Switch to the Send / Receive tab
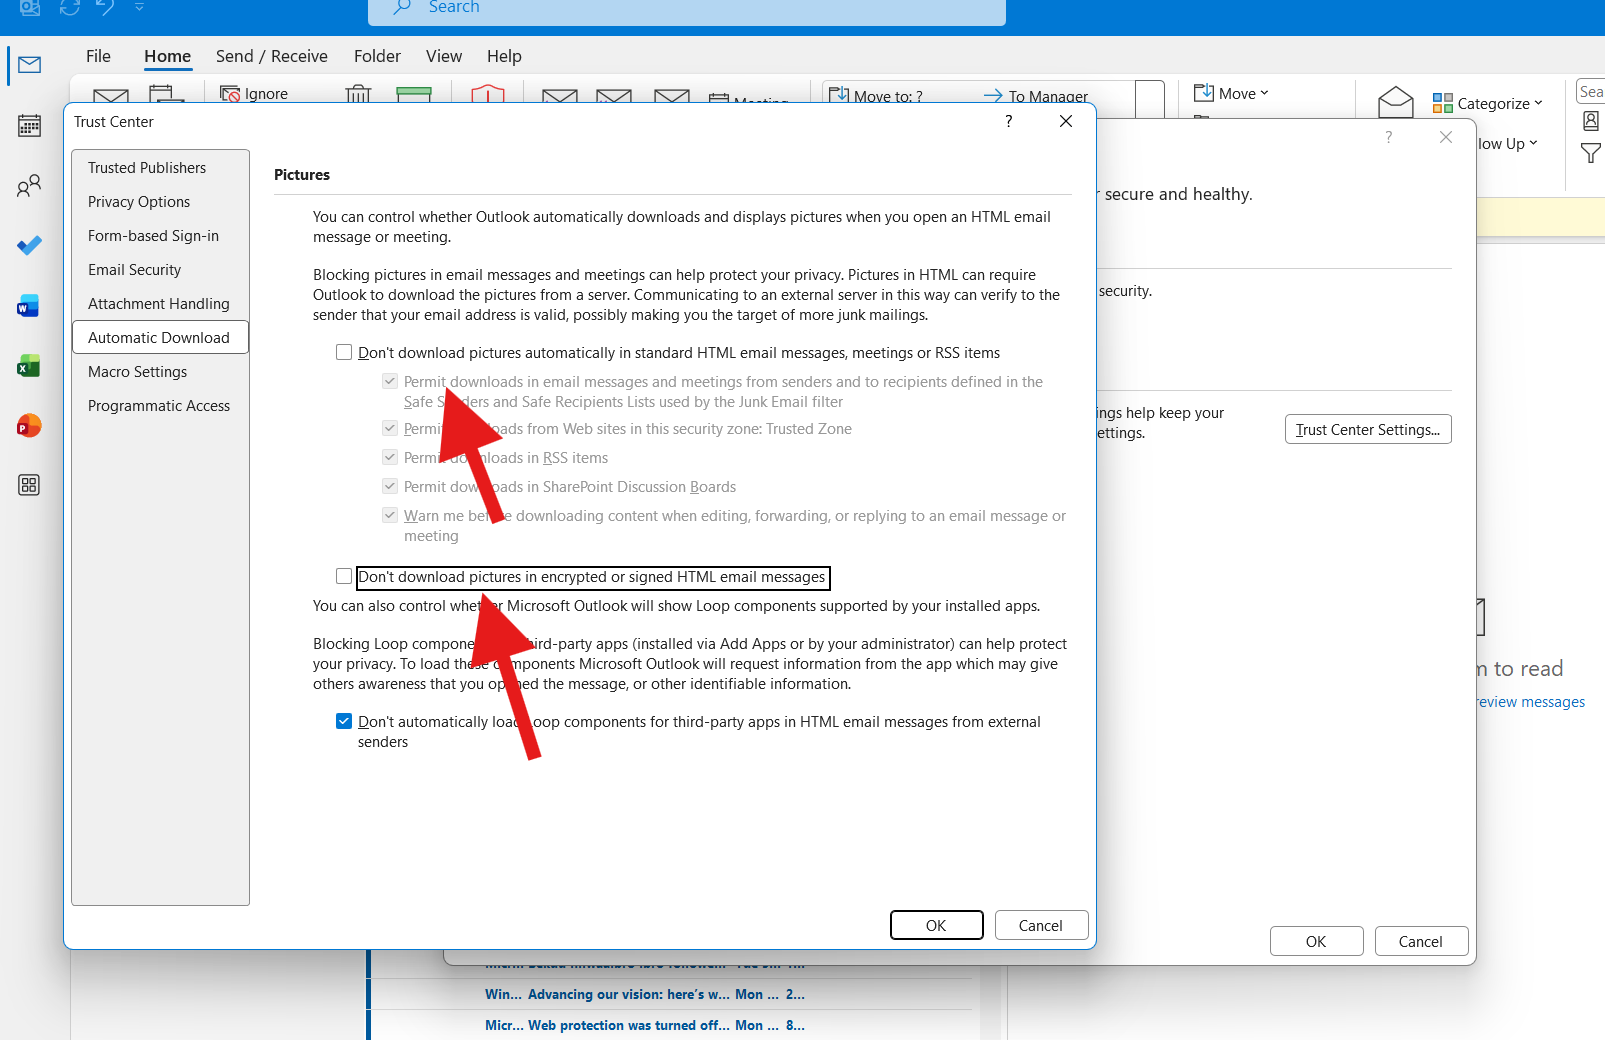The height and width of the screenshot is (1040, 1605). pos(272,56)
